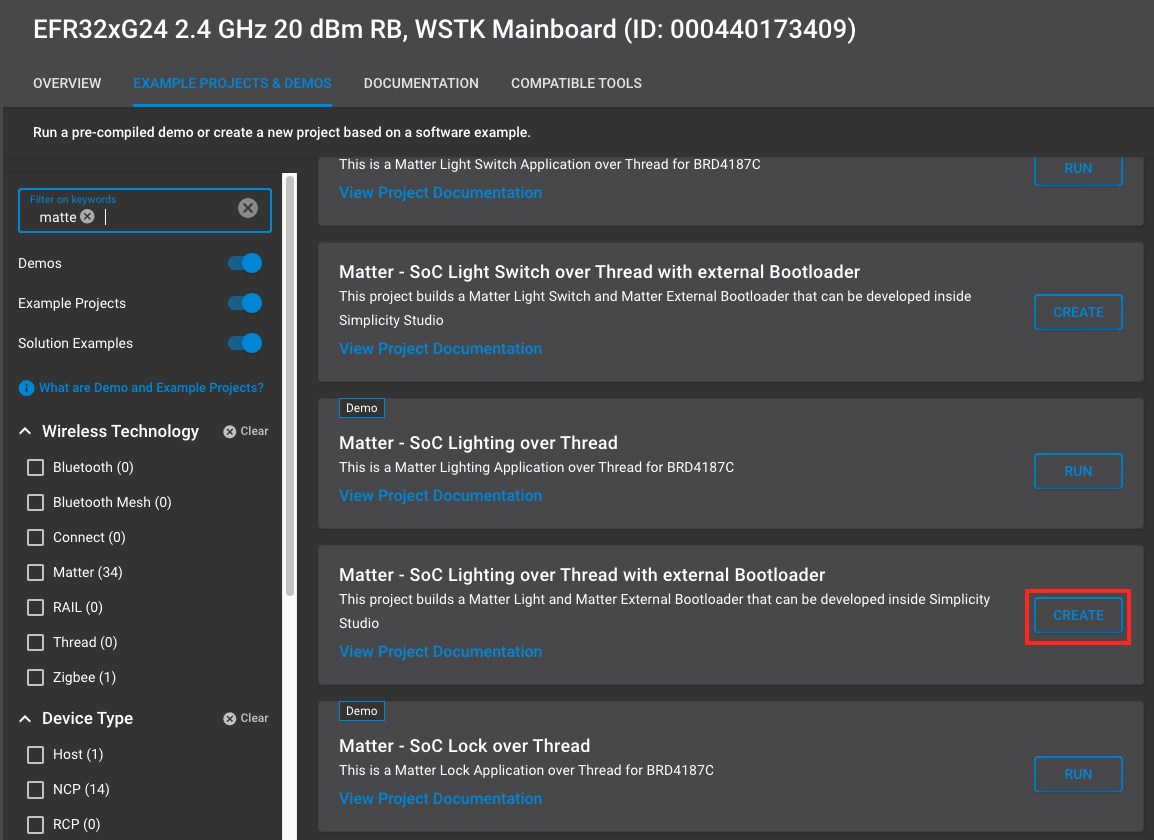Create SoC Lighting over Thread external Bootloader project
1154x840 pixels.
(x=1078, y=615)
